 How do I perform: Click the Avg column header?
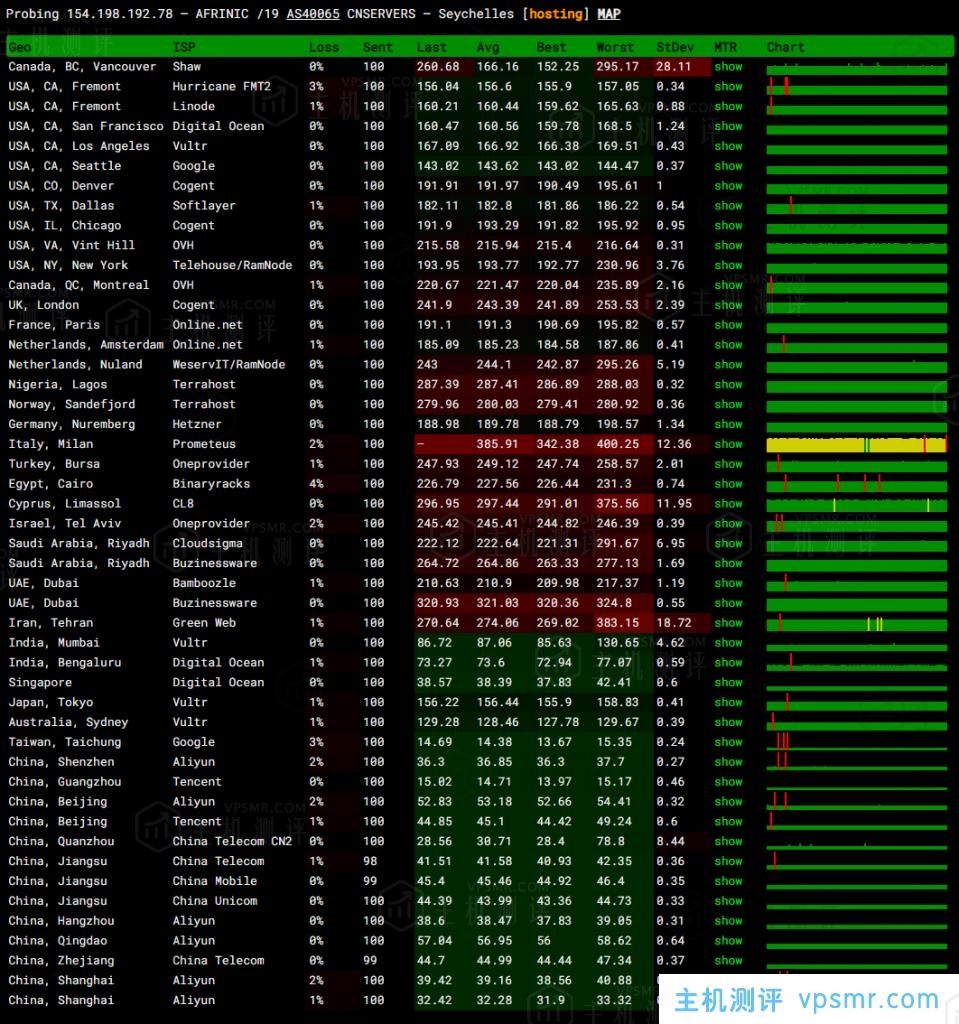(488, 47)
